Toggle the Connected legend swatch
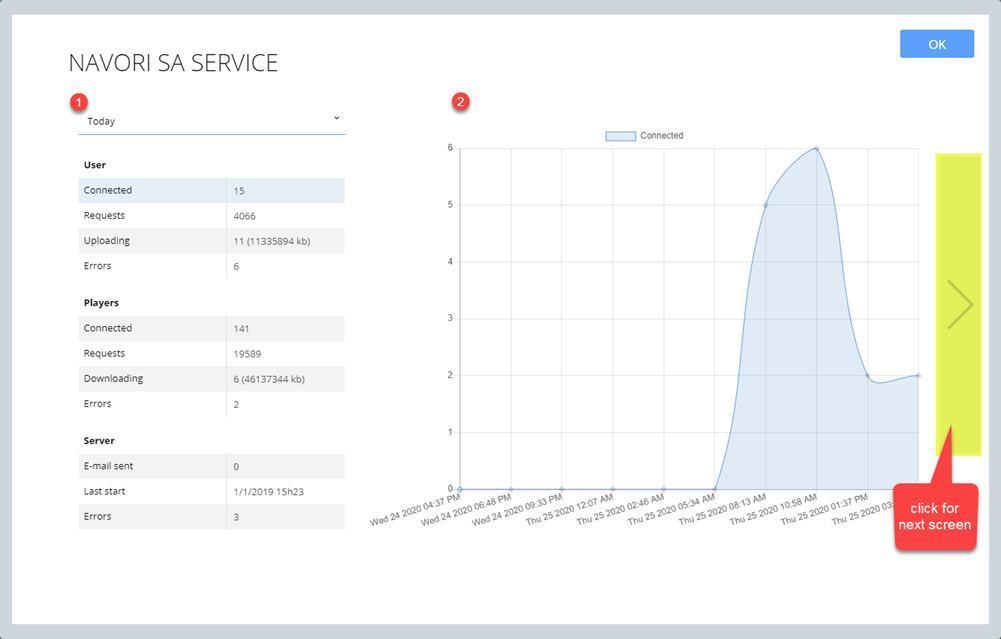This screenshot has width=1001, height=639. [621, 136]
